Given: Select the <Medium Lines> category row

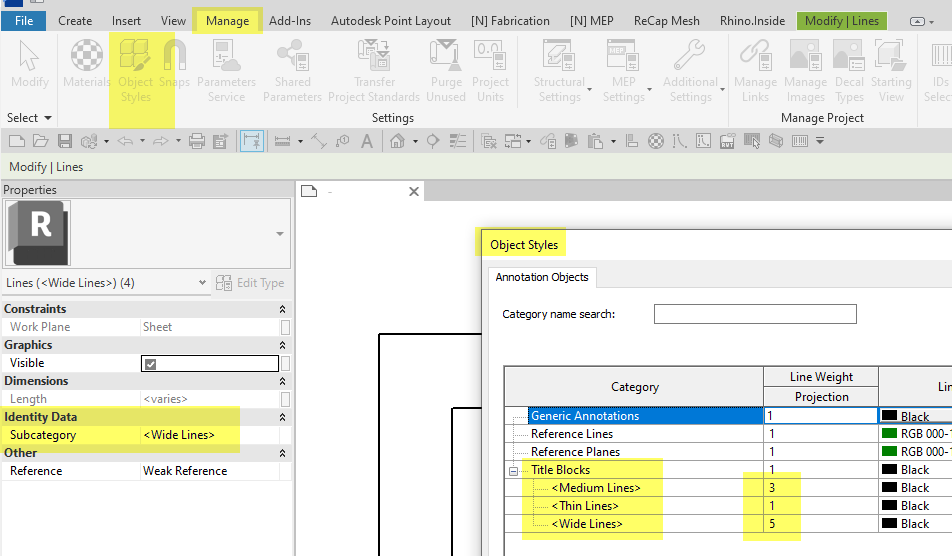Looking at the screenshot, I should (596, 488).
